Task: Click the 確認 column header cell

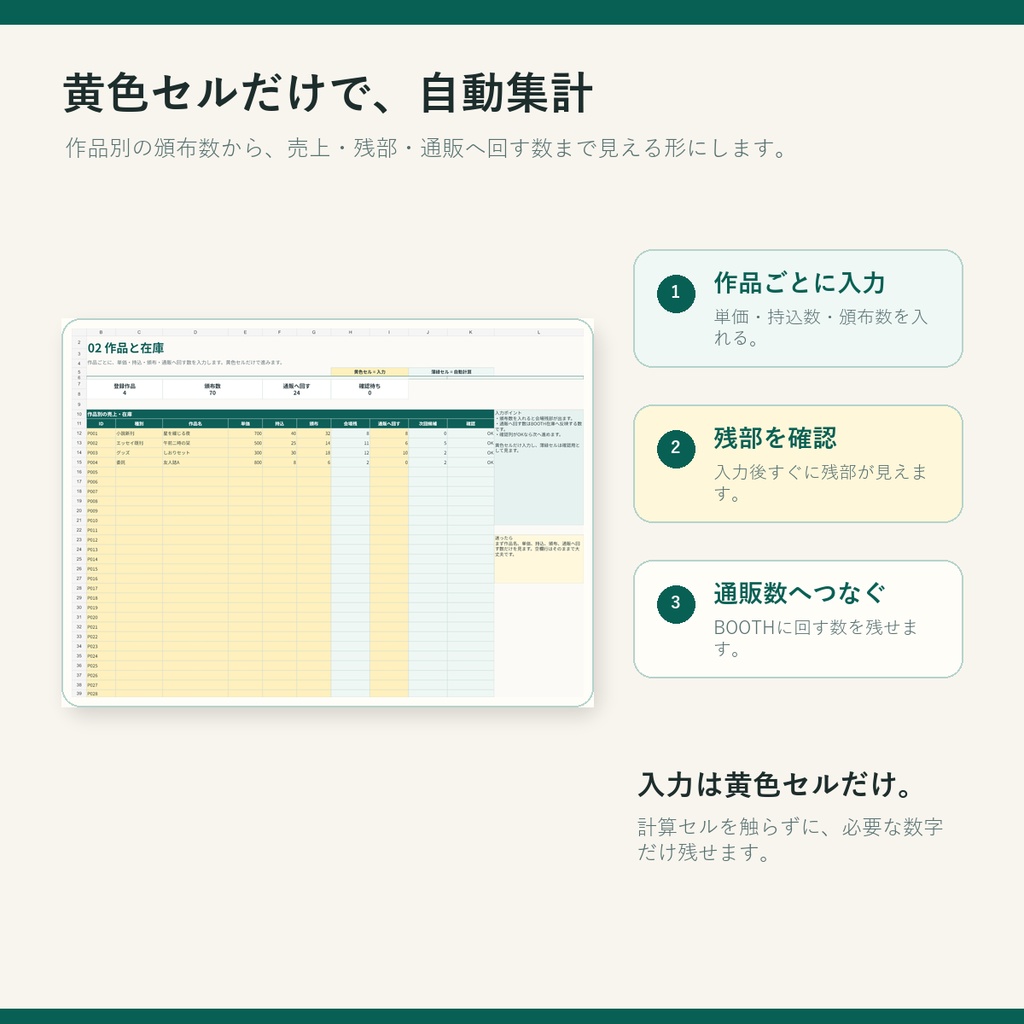Action: (471, 424)
